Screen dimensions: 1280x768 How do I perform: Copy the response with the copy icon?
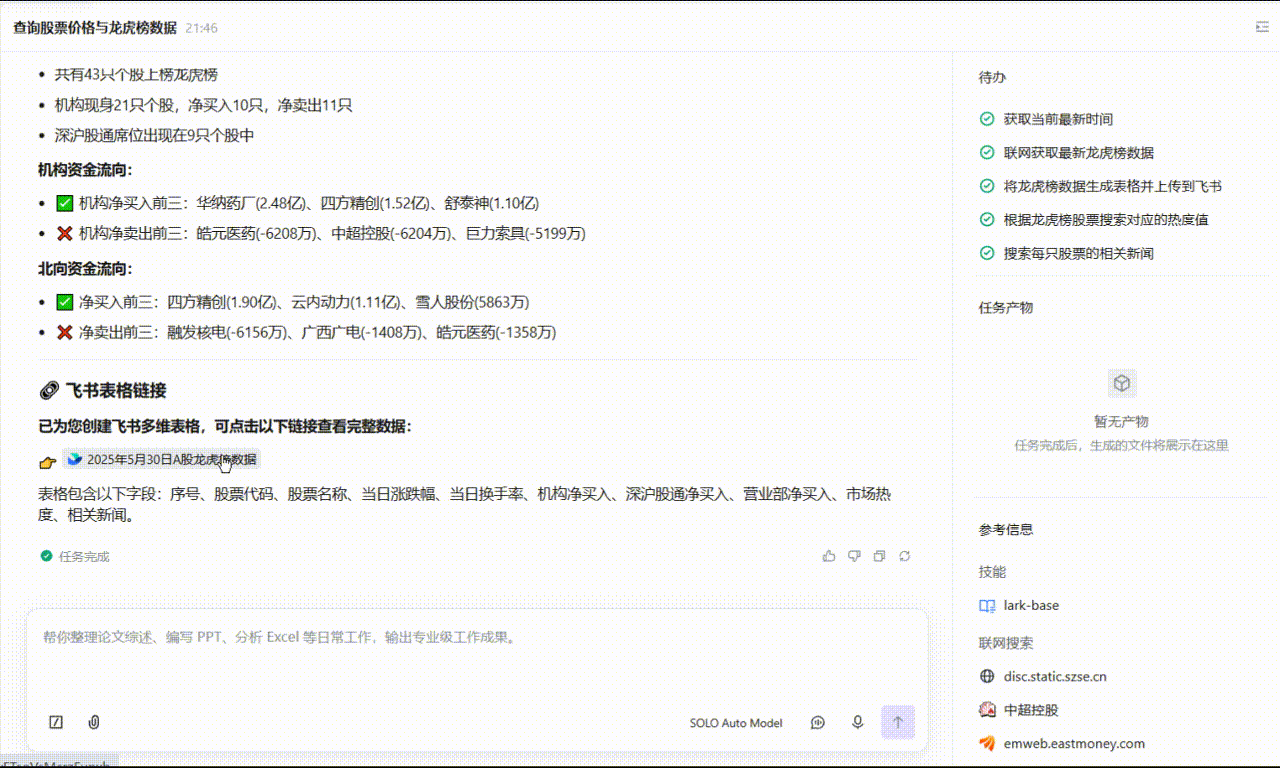pyautogui.click(x=879, y=556)
